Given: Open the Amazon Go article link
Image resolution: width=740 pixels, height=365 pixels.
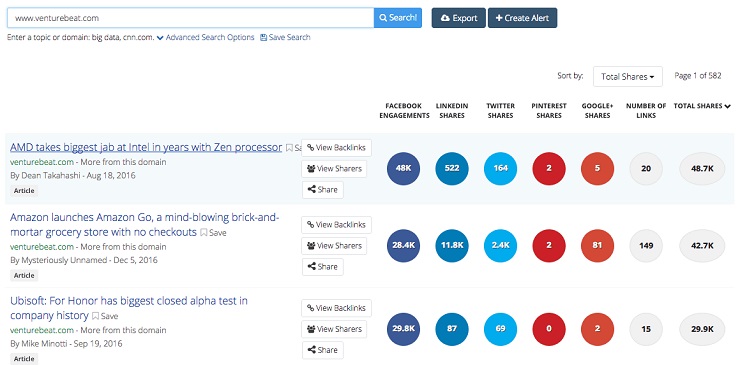Looking at the screenshot, I should click(145, 225).
